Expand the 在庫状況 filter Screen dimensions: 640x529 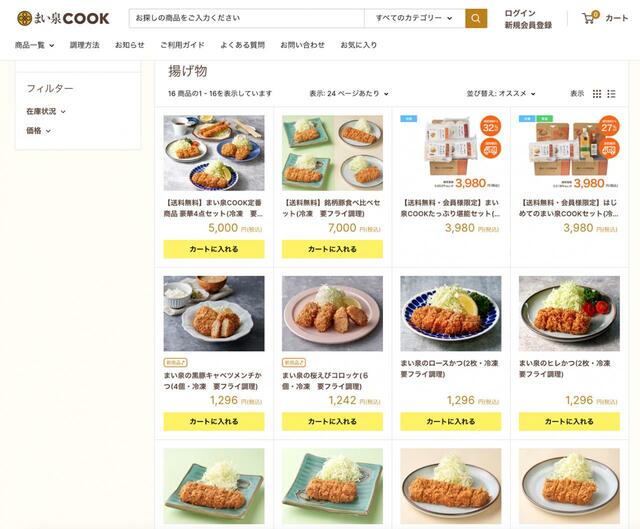pos(46,111)
